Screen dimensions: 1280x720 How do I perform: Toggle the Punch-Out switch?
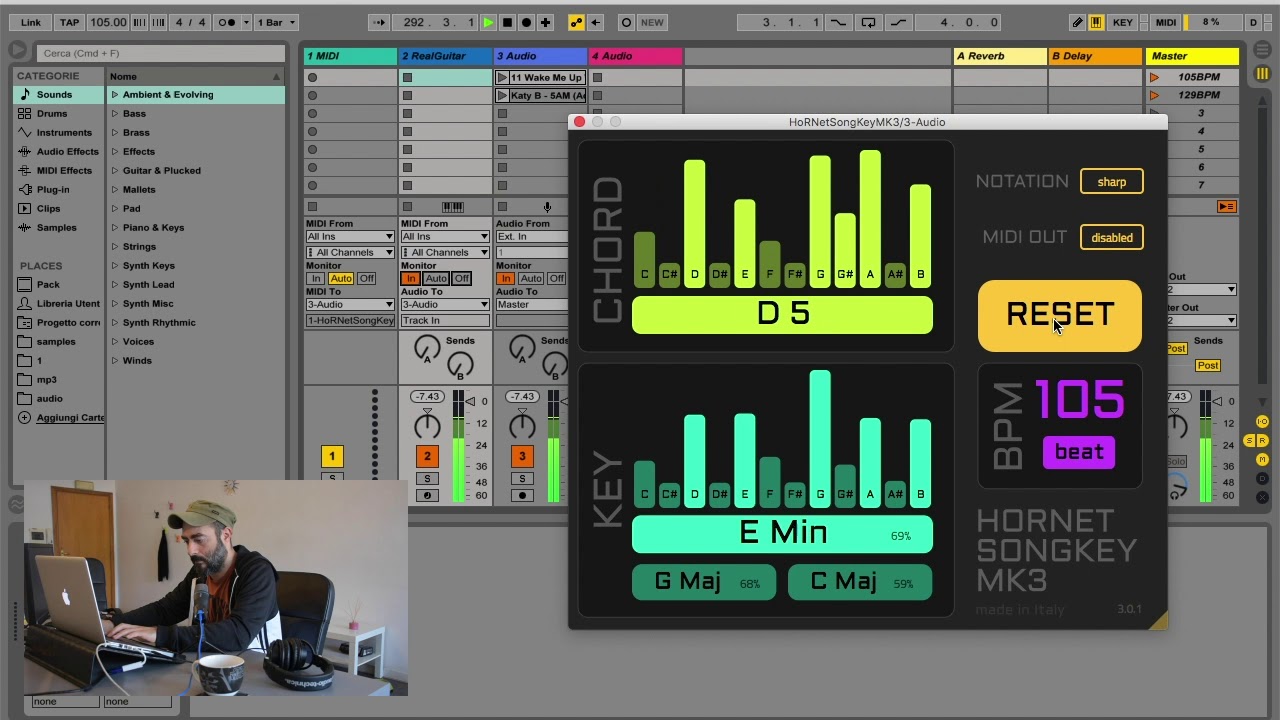click(x=898, y=22)
